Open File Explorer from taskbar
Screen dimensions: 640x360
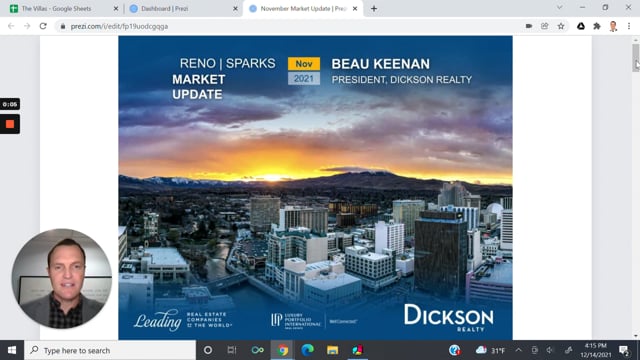tap(332, 350)
